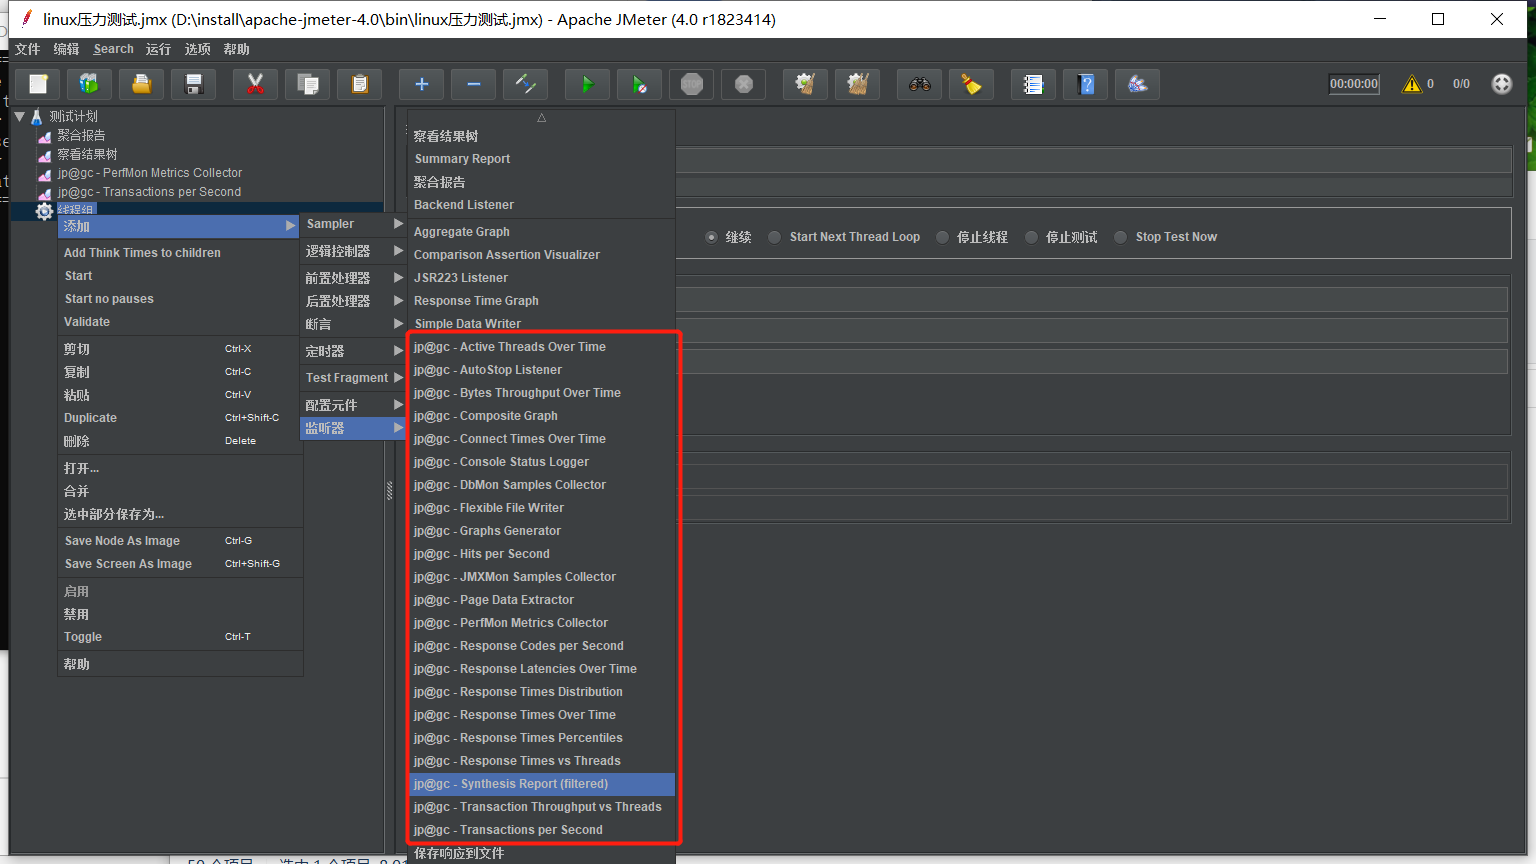Click the Open file folder icon
Viewport: 1536px width, 864px height.
click(x=142, y=85)
